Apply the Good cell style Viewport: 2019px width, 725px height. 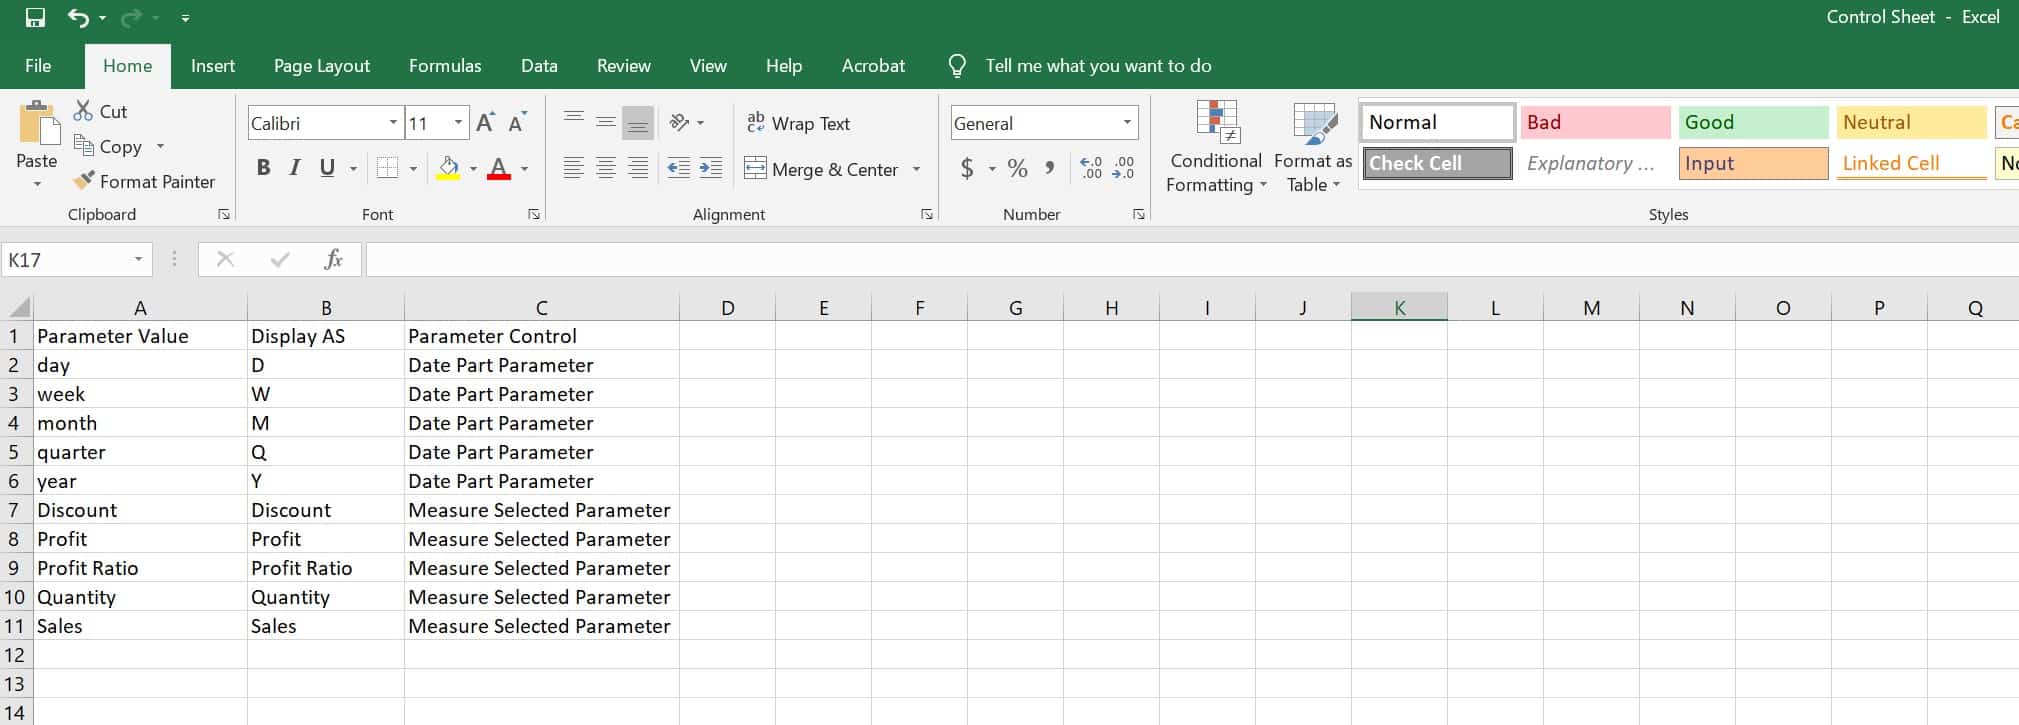[1753, 122]
